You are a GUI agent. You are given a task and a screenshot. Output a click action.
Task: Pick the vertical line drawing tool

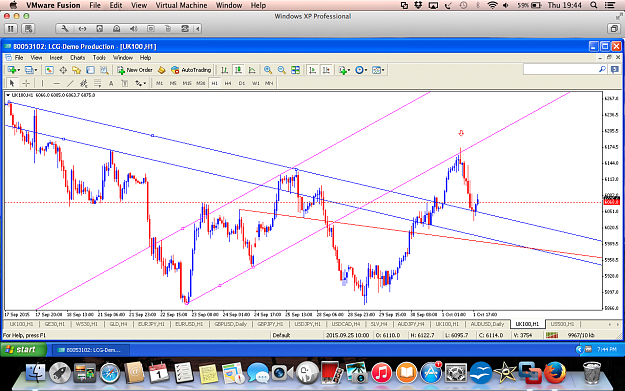point(42,83)
